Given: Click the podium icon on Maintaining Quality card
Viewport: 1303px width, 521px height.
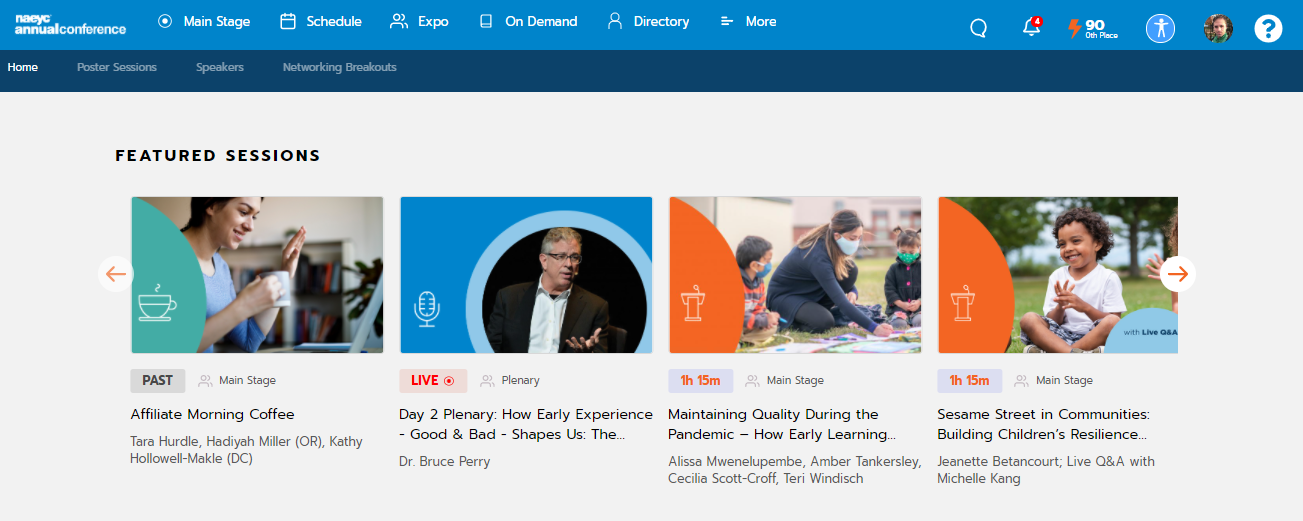Looking at the screenshot, I should (693, 303).
